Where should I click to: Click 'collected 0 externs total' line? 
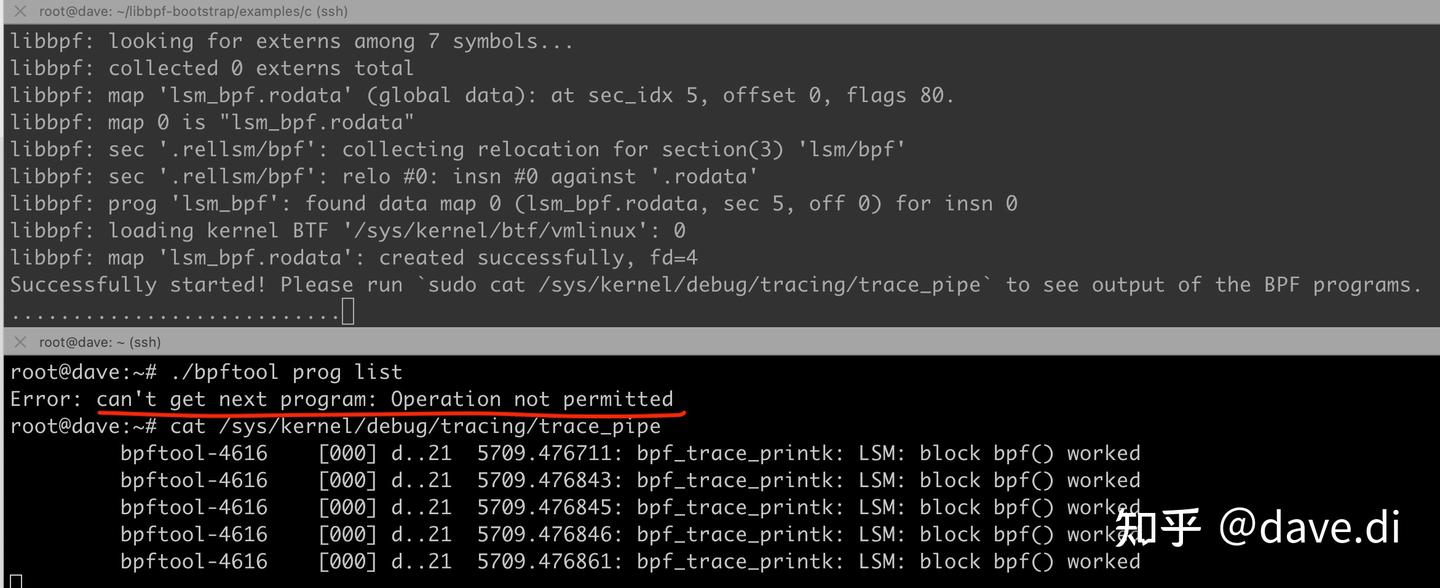tap(260, 68)
